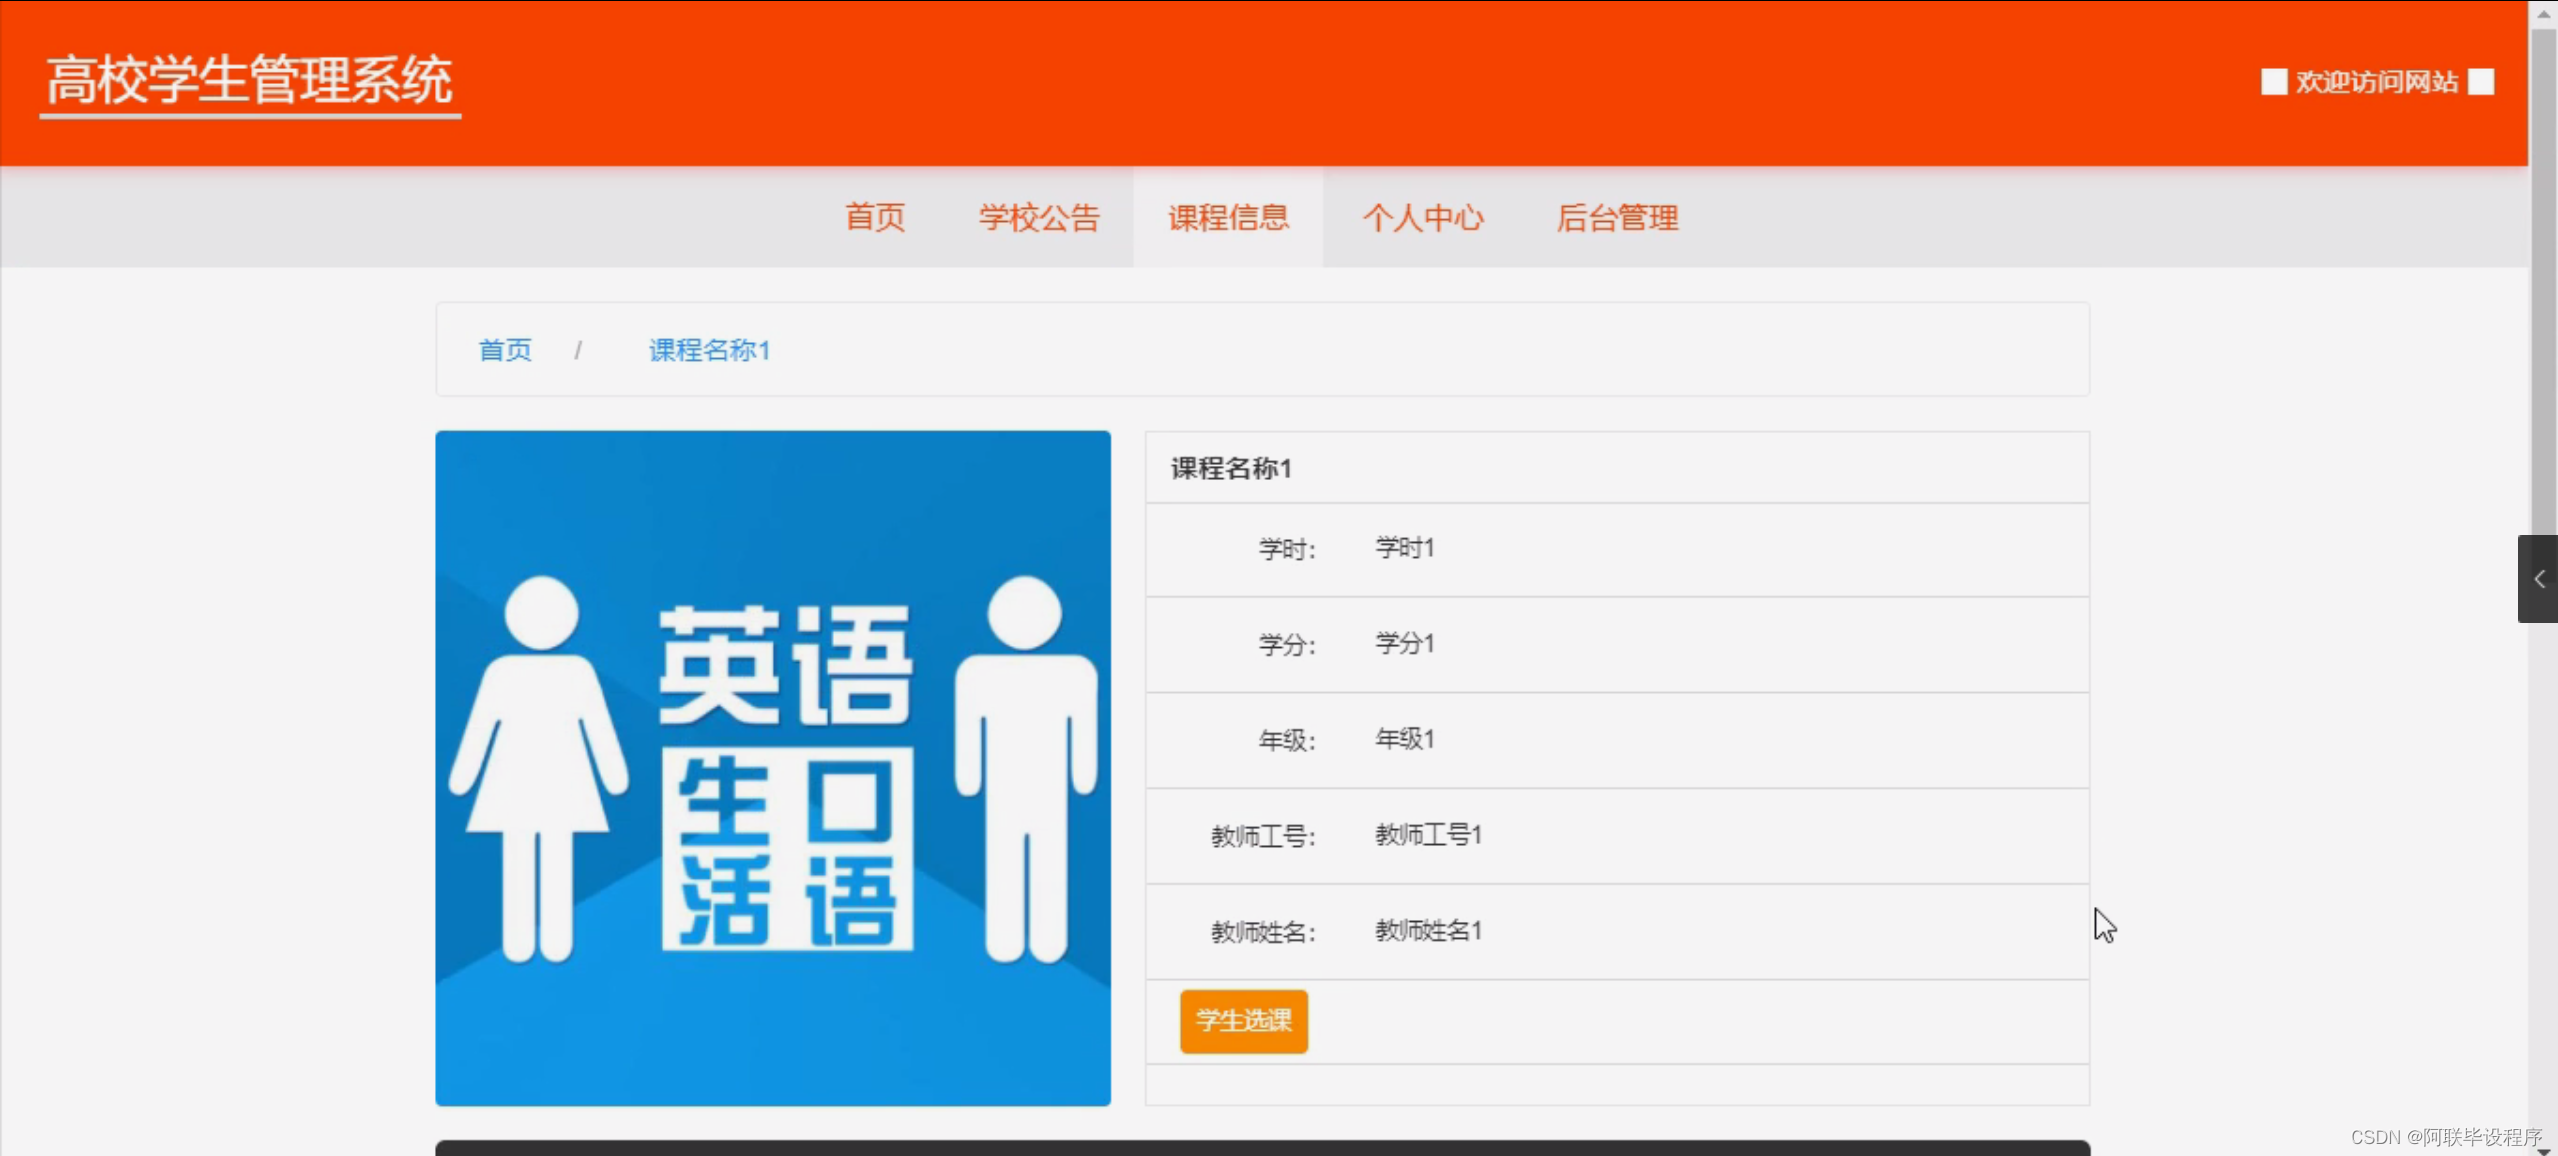Click the 教师姓名1 table value

tap(1428, 930)
